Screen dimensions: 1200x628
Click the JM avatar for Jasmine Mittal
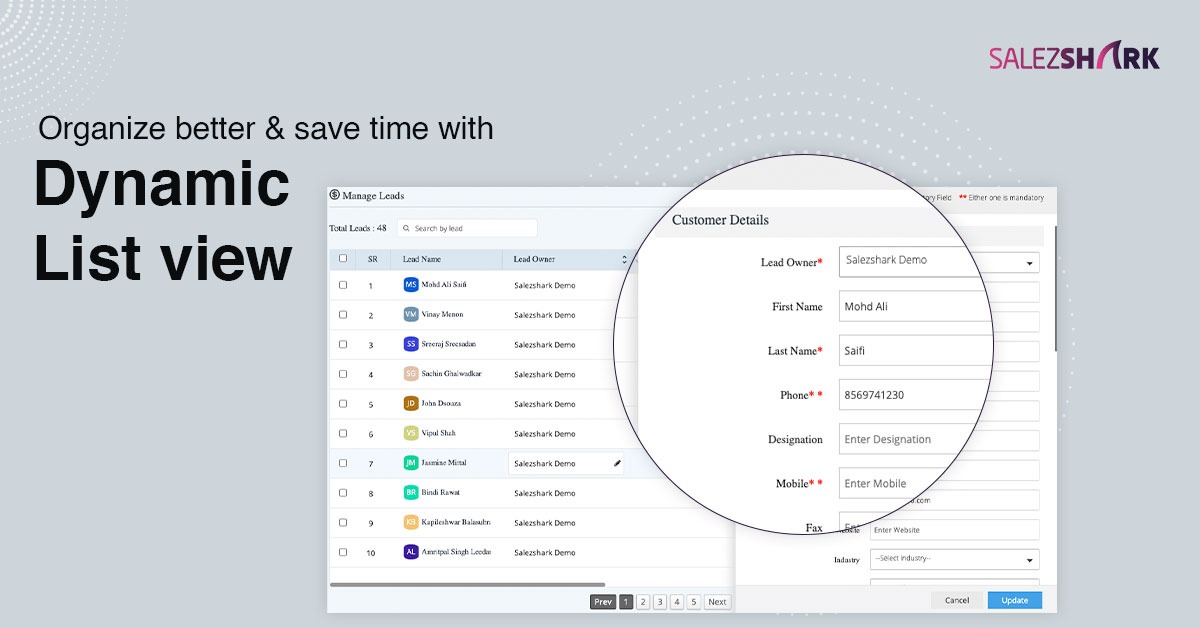pos(410,463)
